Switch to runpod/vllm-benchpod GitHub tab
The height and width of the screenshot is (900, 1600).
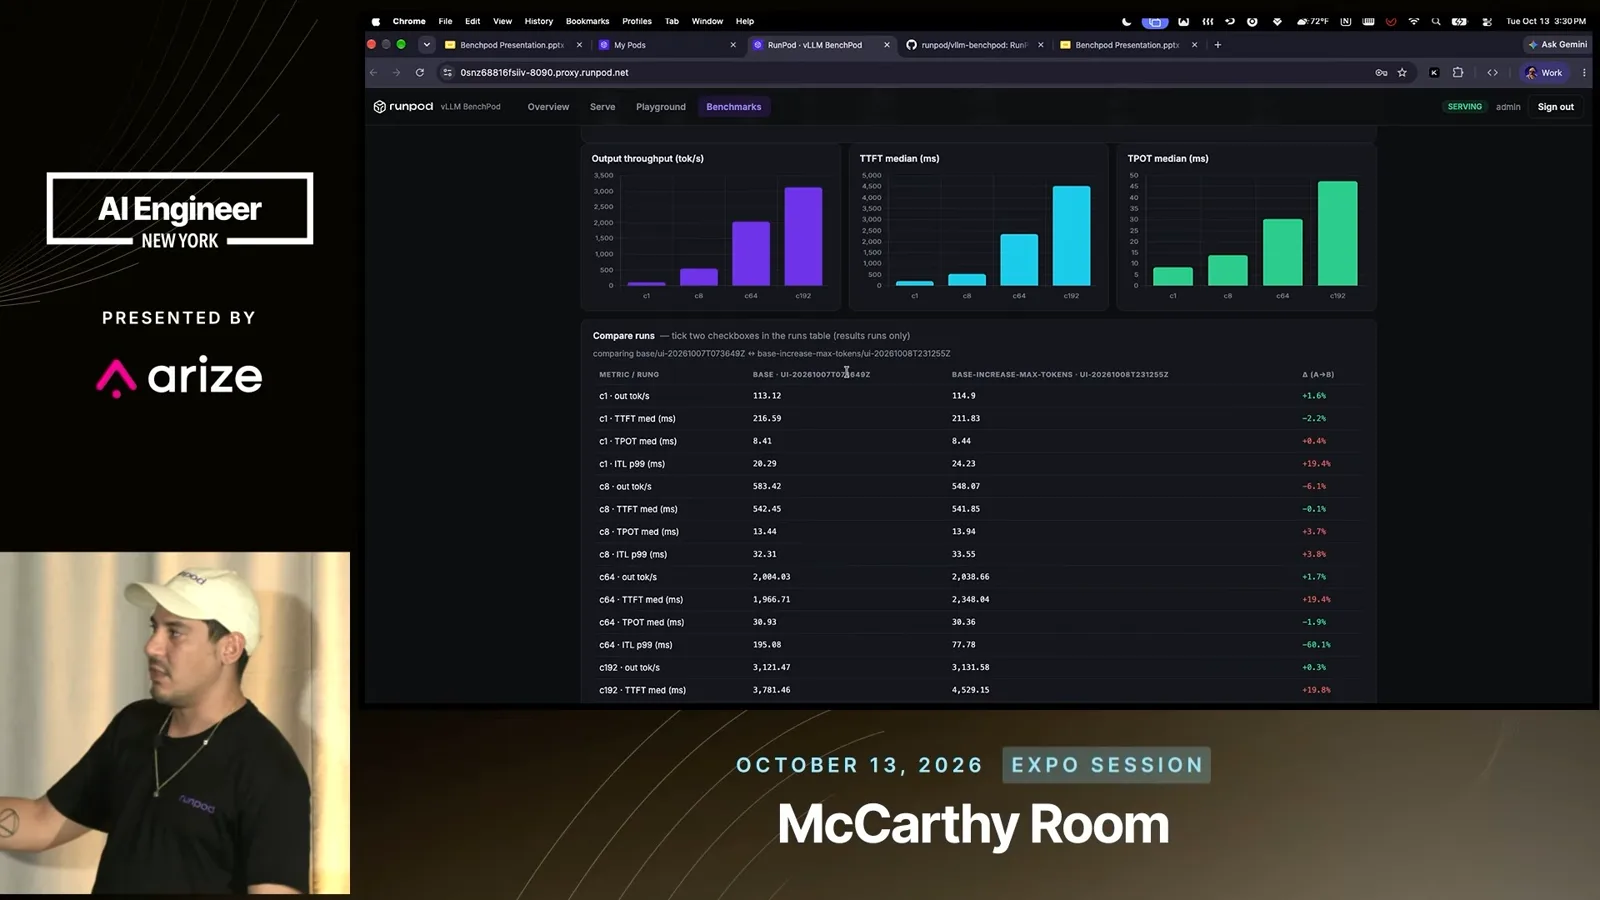973,45
